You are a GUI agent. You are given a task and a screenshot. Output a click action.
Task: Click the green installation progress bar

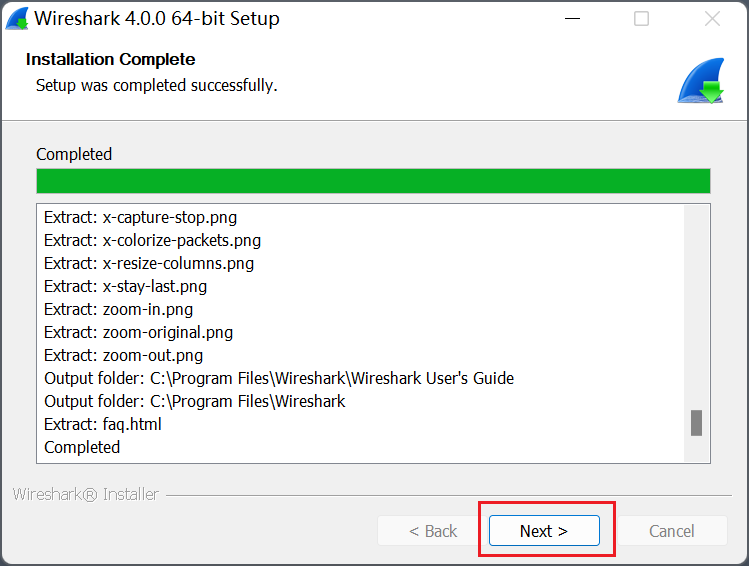click(x=373, y=181)
